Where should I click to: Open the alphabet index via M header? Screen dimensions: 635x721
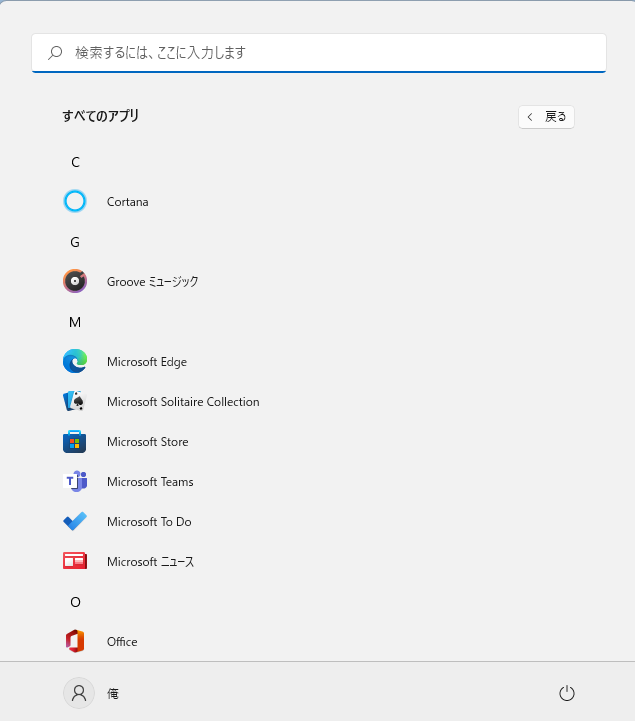point(75,322)
